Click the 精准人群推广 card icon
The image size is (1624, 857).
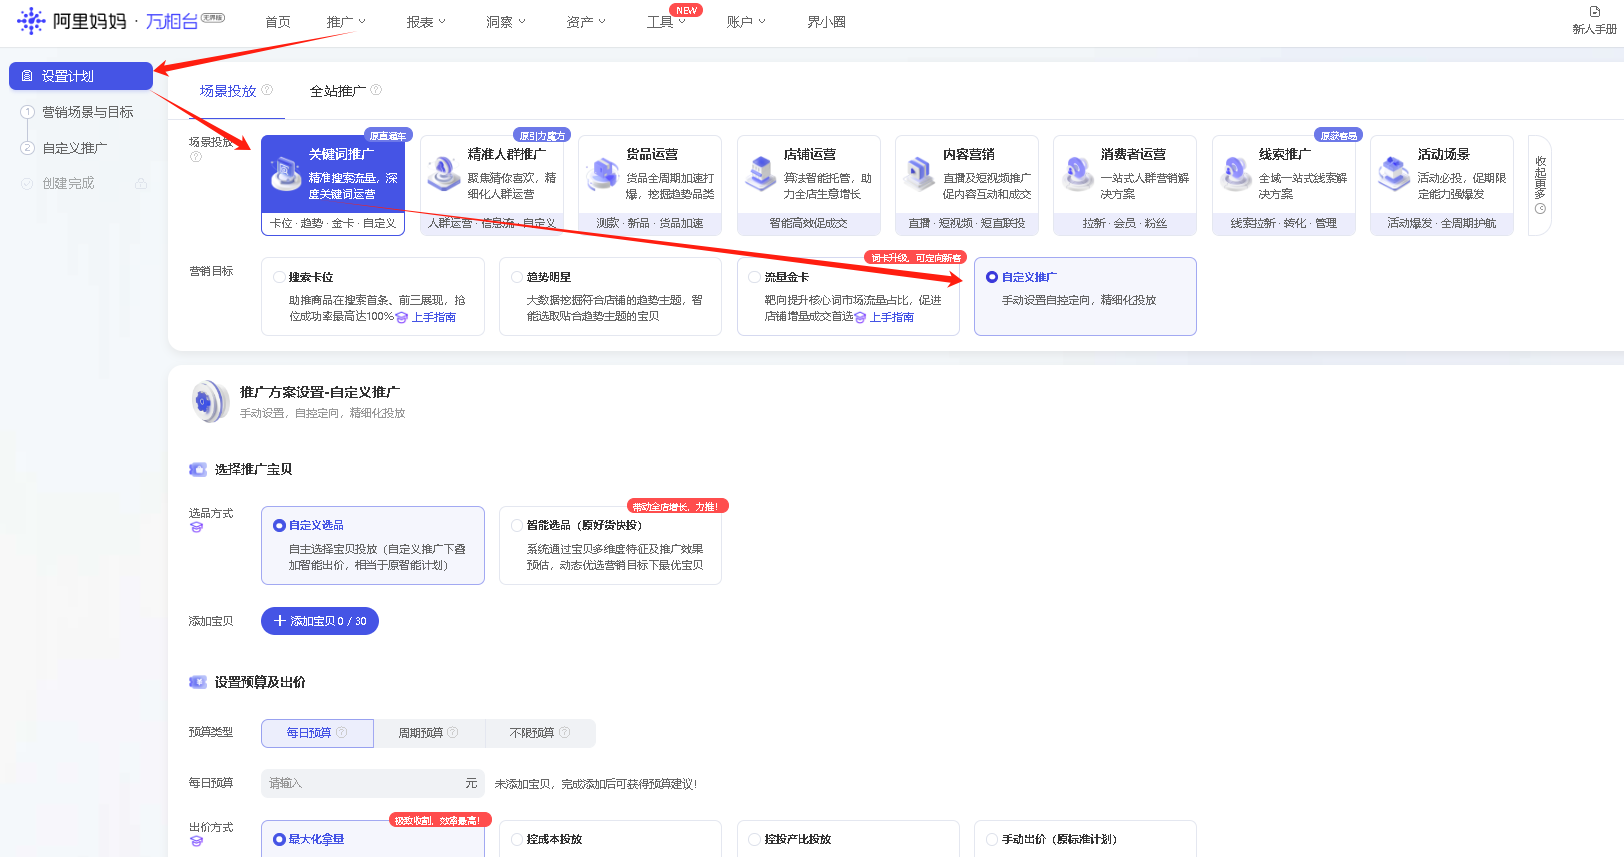click(444, 175)
